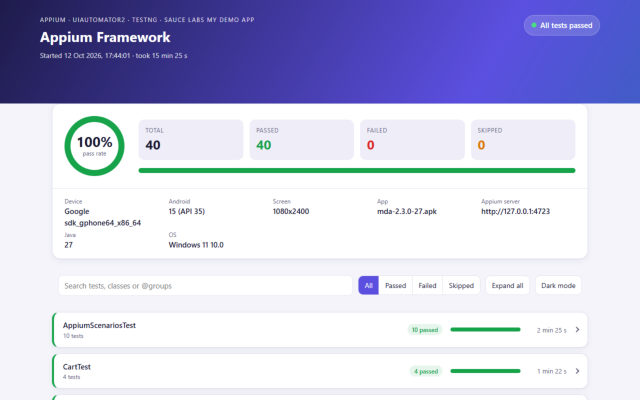Viewport: 640px width, 400px height.
Task: Click the app name mda-2.3.0-27.apk
Action: pyautogui.click(x=407, y=211)
